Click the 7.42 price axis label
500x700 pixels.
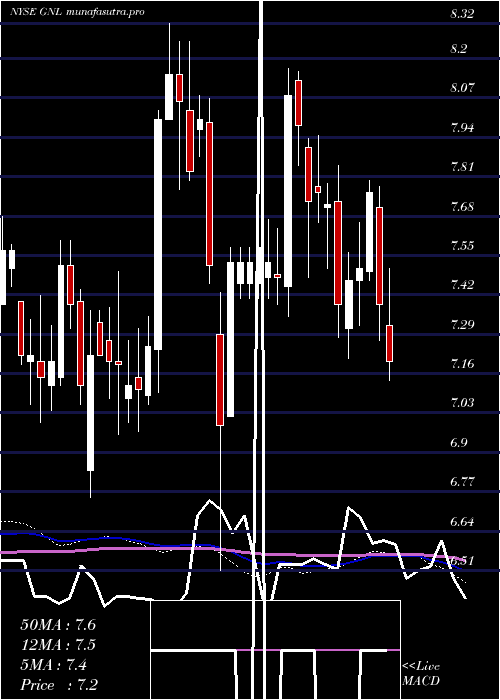[x=462, y=284]
